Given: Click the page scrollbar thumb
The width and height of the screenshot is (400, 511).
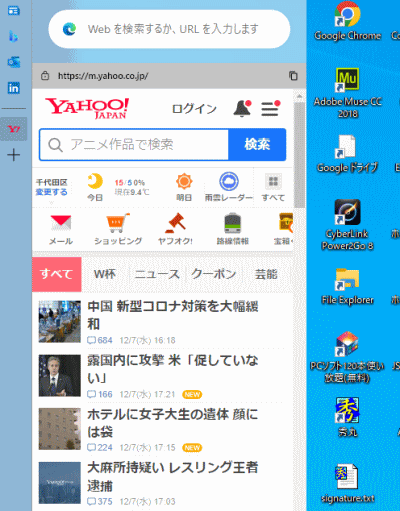Looking at the screenshot, I should [x=300, y=154].
